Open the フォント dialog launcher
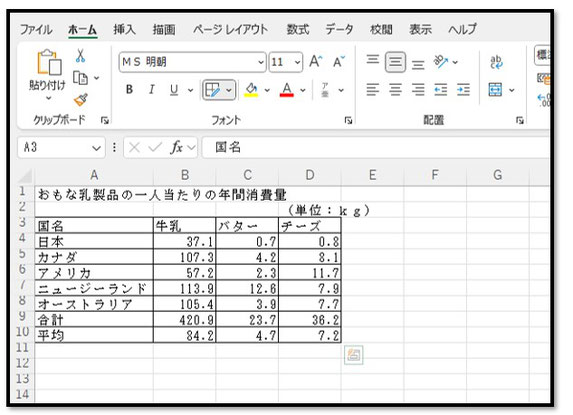This screenshot has width=573, height=415. tap(348, 120)
